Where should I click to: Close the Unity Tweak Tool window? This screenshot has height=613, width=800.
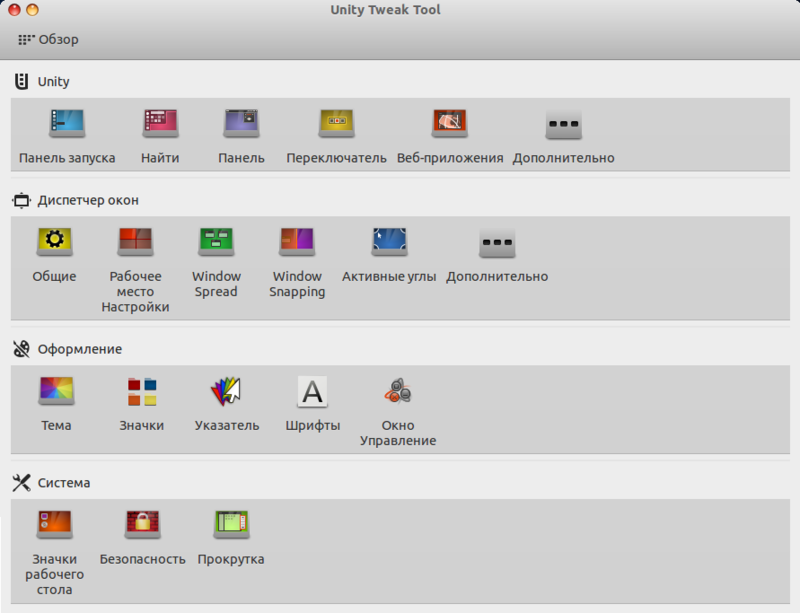pos(14,9)
